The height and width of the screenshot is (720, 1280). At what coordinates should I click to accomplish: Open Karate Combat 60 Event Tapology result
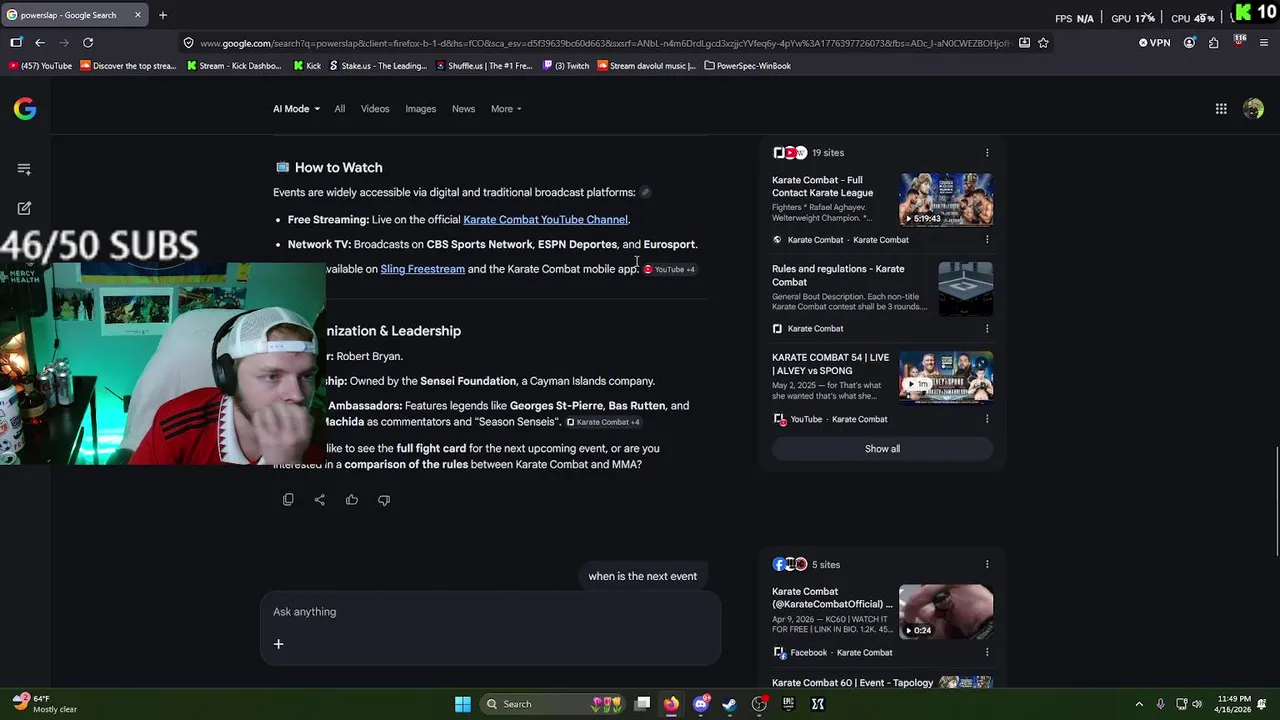[x=852, y=683]
